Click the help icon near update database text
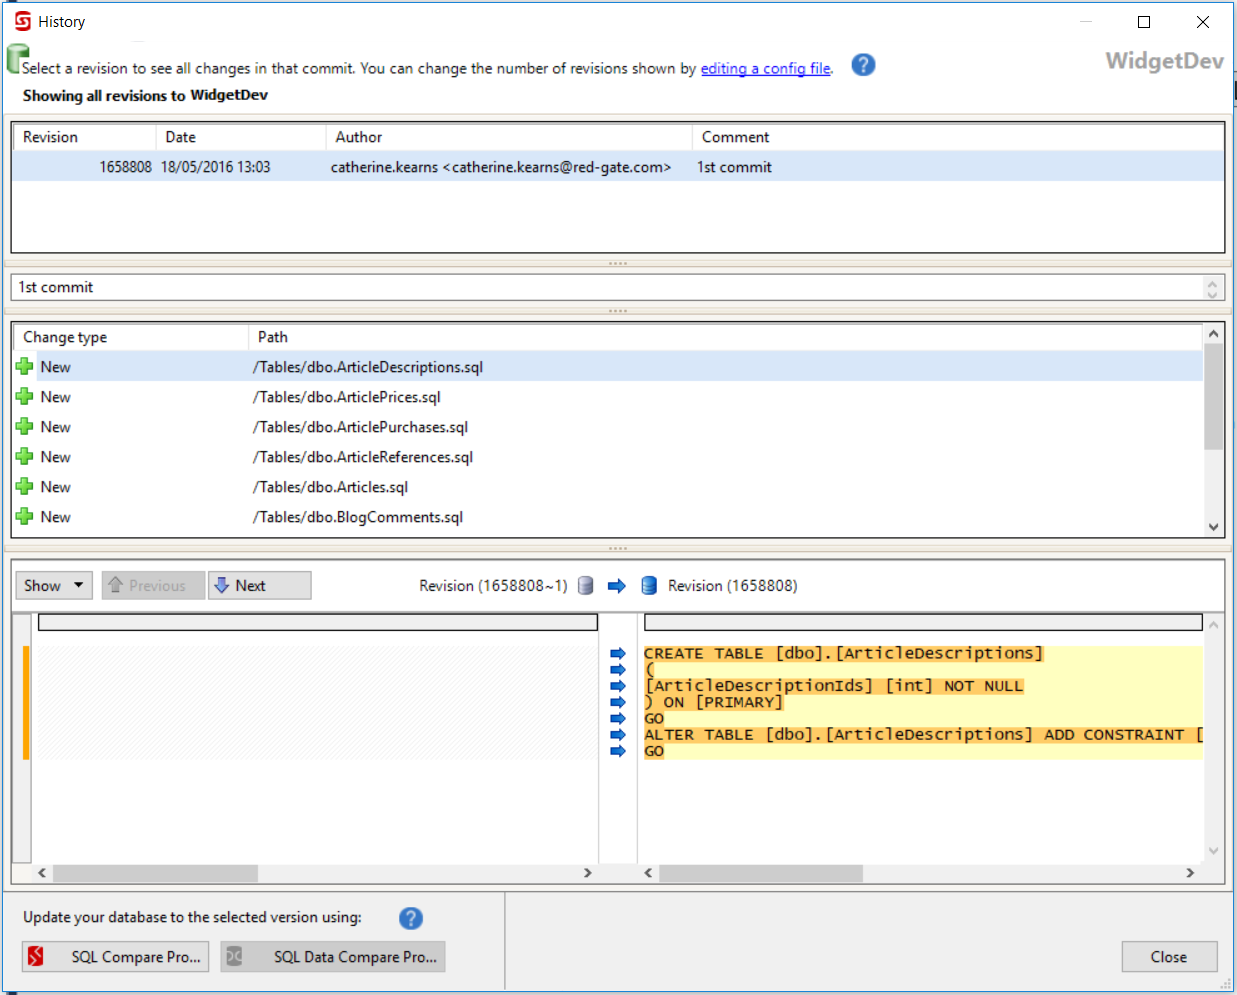Viewport: 1237px width, 995px height. click(410, 918)
